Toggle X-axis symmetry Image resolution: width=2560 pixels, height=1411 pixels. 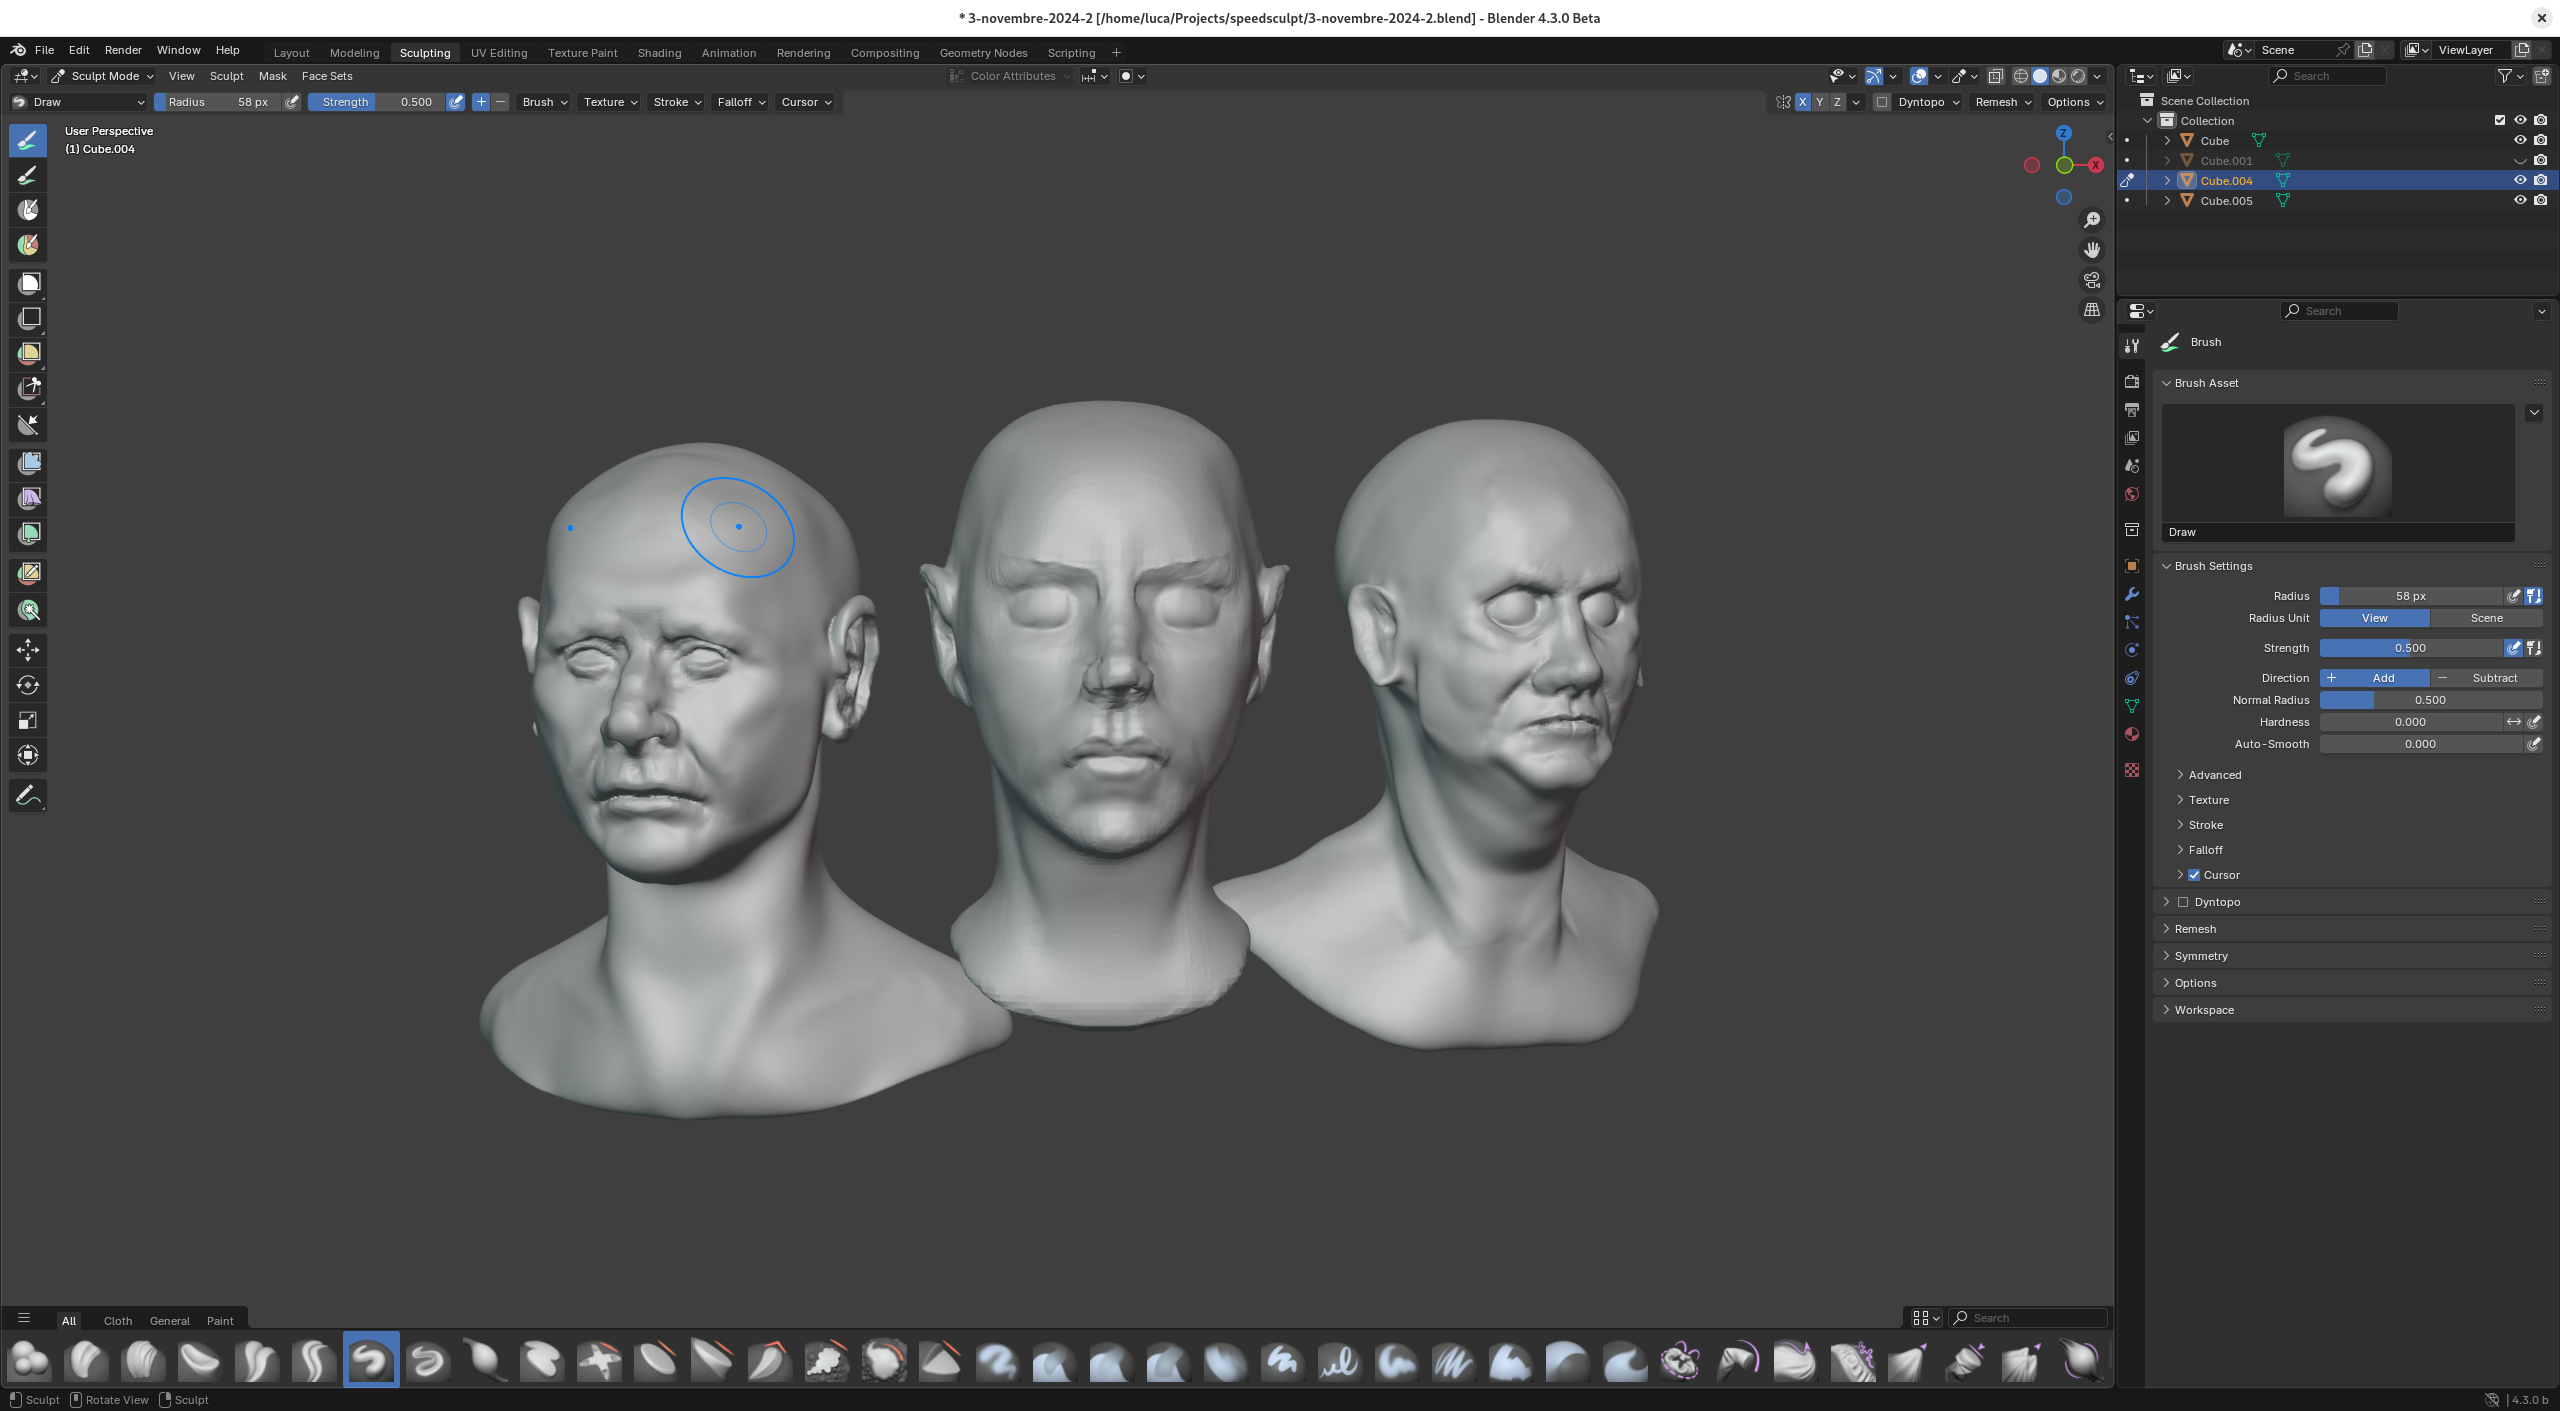click(1802, 102)
